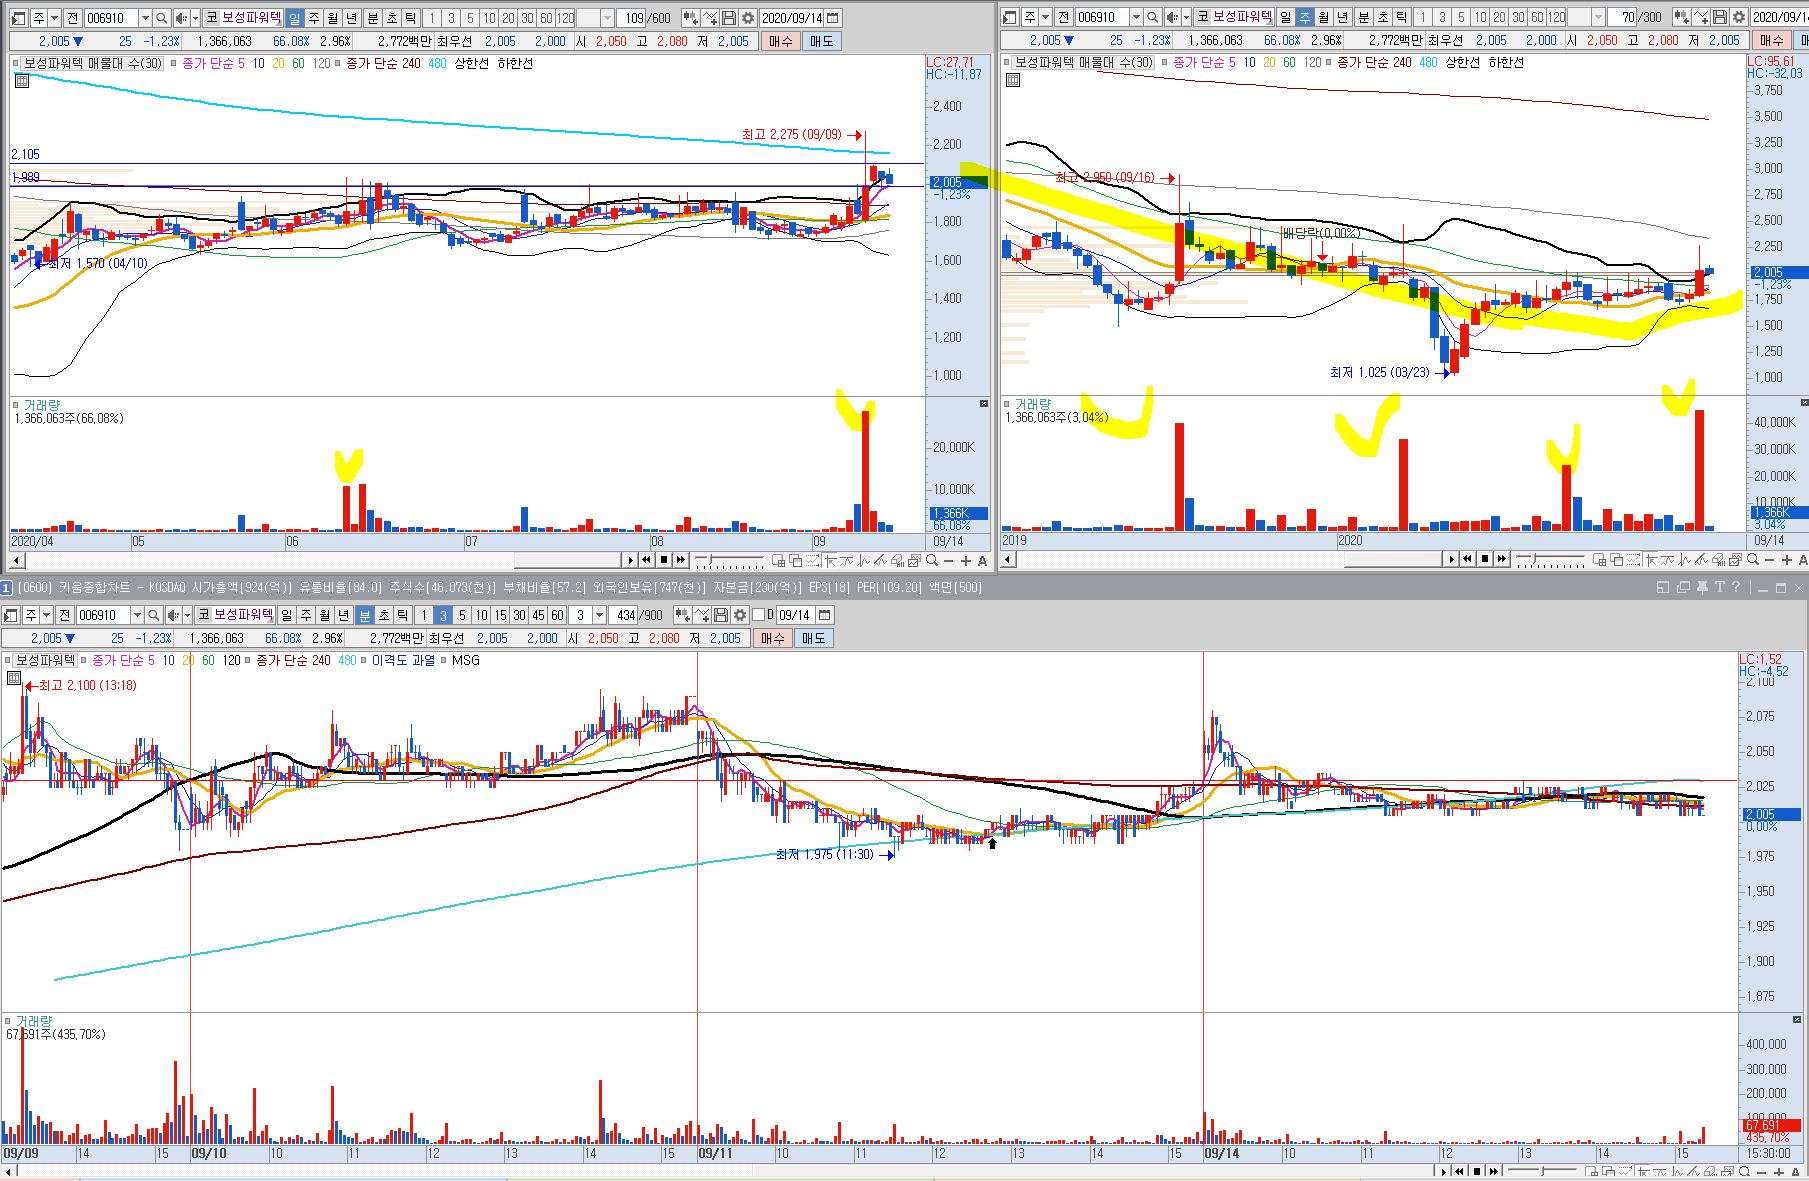The width and height of the screenshot is (1809, 1181).
Task: Click grid table icon in weekly chart corner
Action: click(x=1012, y=79)
